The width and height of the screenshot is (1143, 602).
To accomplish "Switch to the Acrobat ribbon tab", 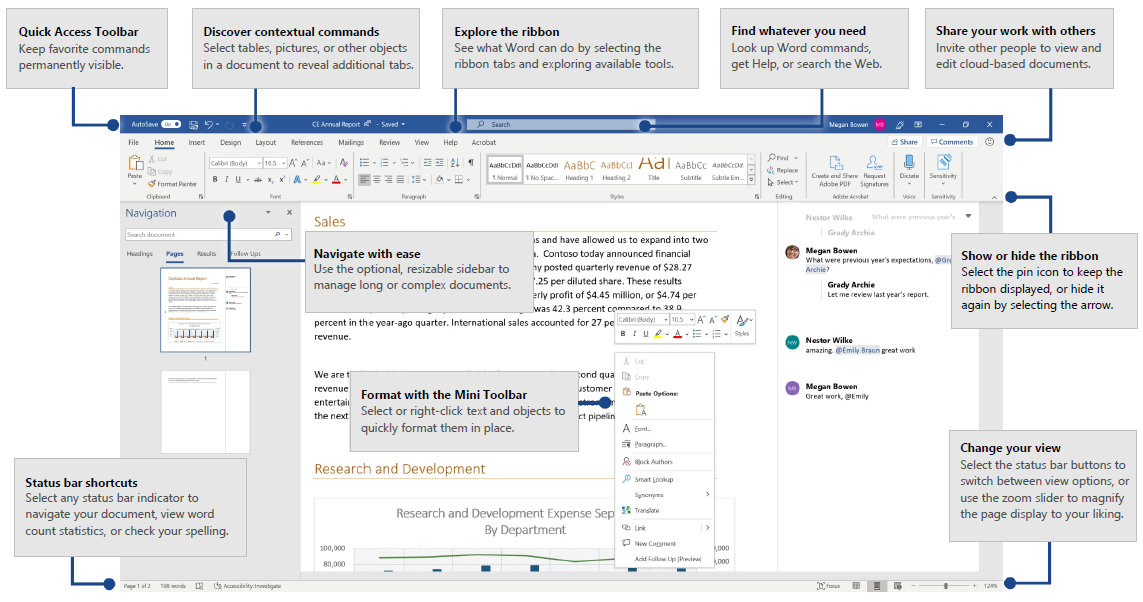I will click(x=483, y=142).
